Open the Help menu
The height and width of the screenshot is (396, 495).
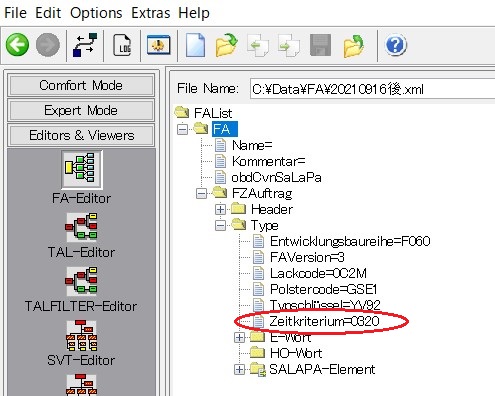[194, 13]
